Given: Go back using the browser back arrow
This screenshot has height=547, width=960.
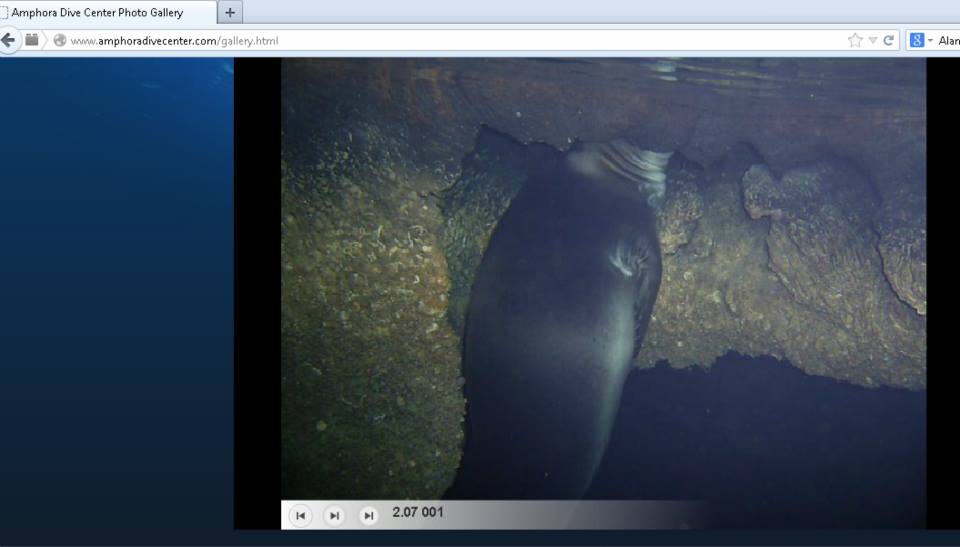Looking at the screenshot, I should 9,40.
